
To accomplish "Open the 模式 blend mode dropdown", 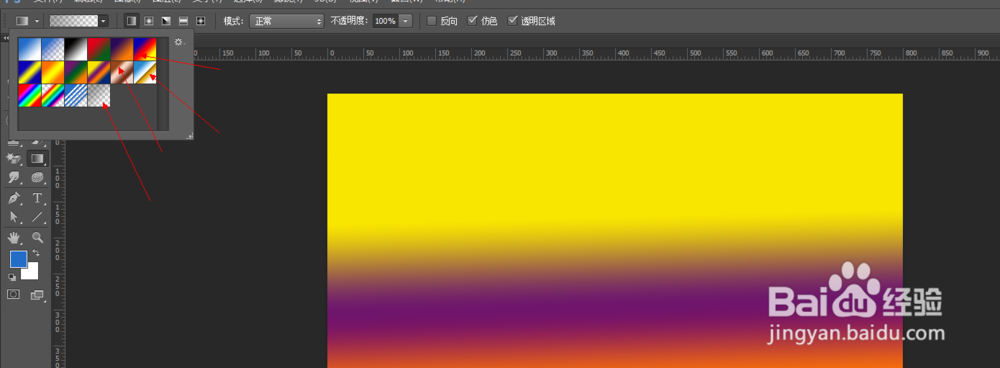I will click(x=287, y=21).
